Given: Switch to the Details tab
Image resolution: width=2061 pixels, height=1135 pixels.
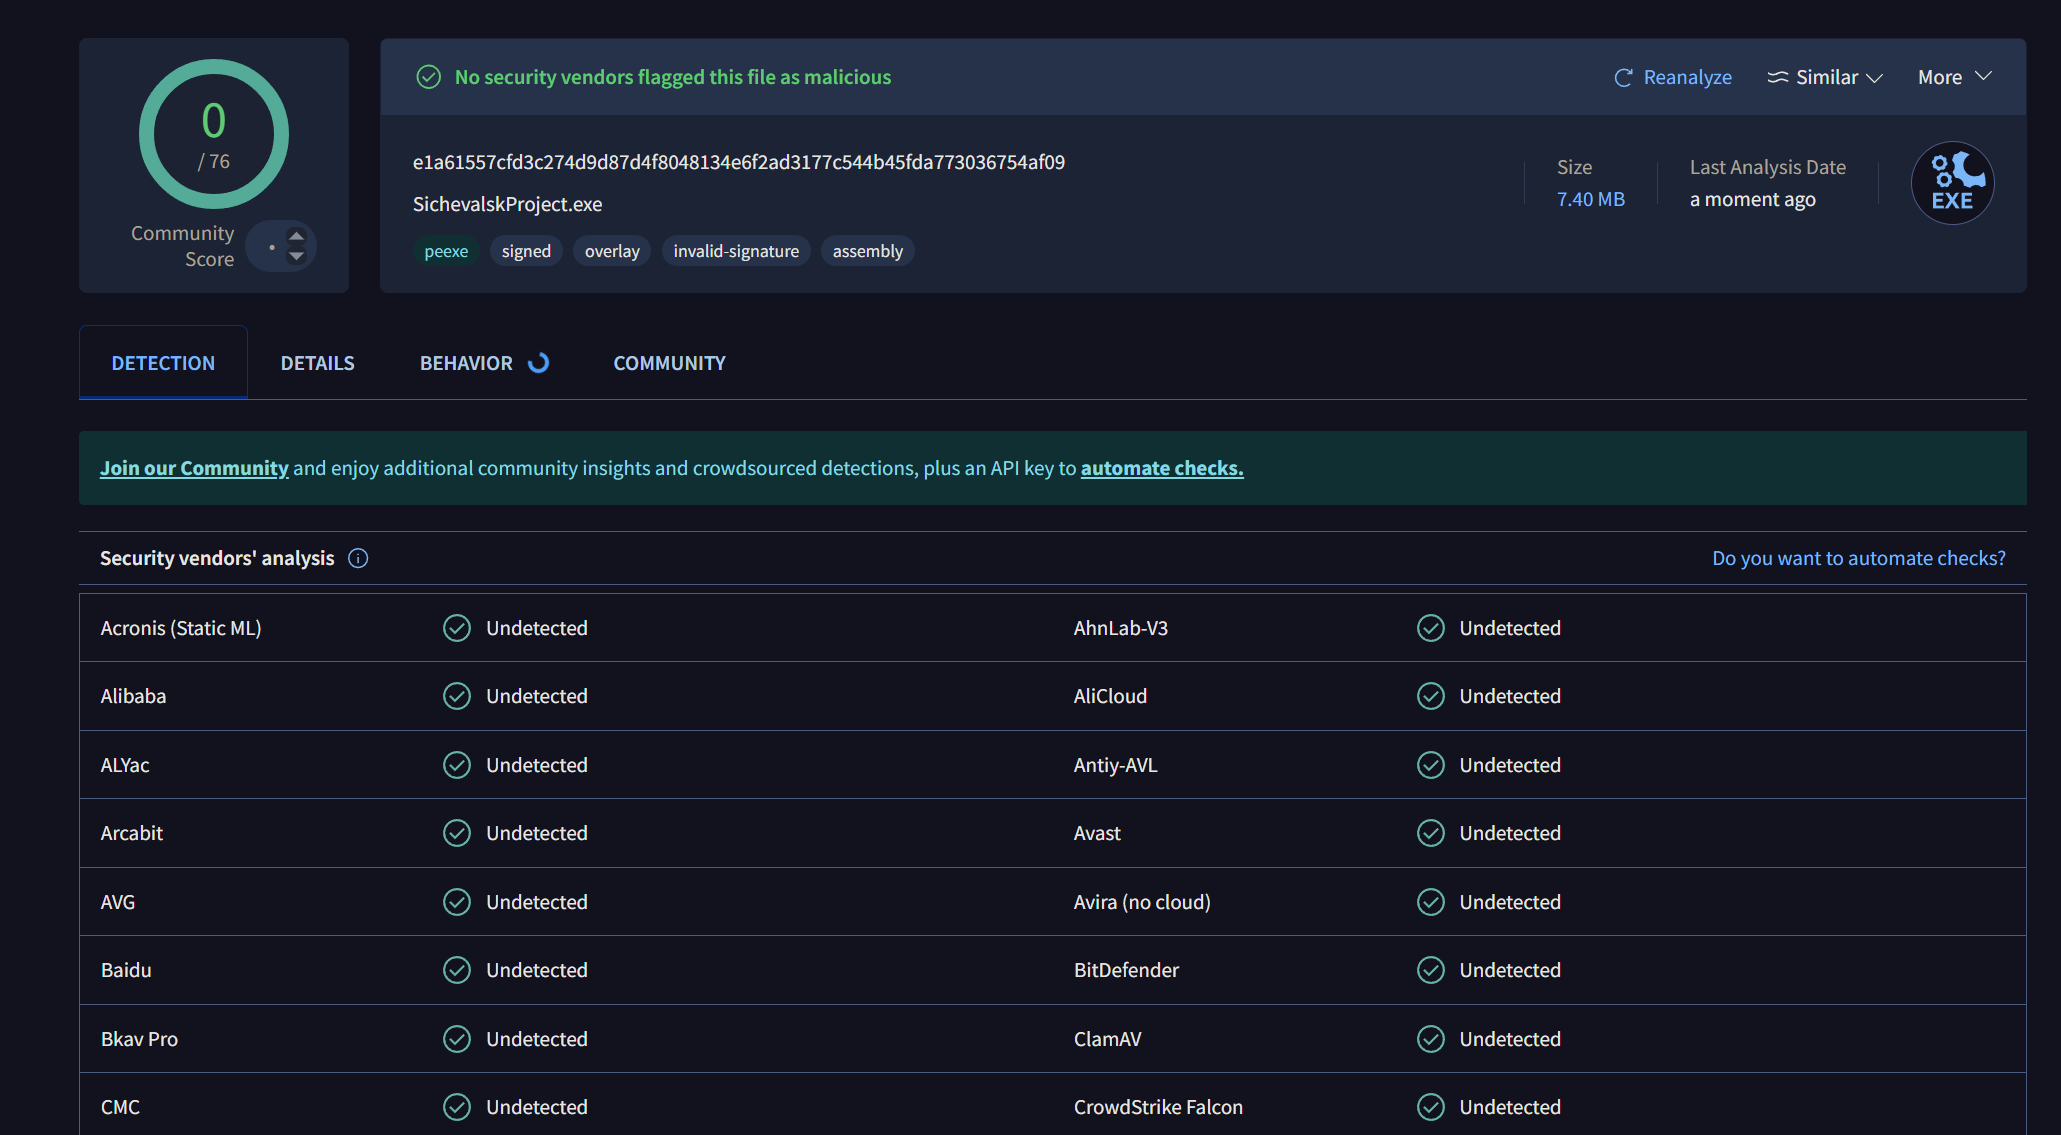Looking at the screenshot, I should 317,363.
